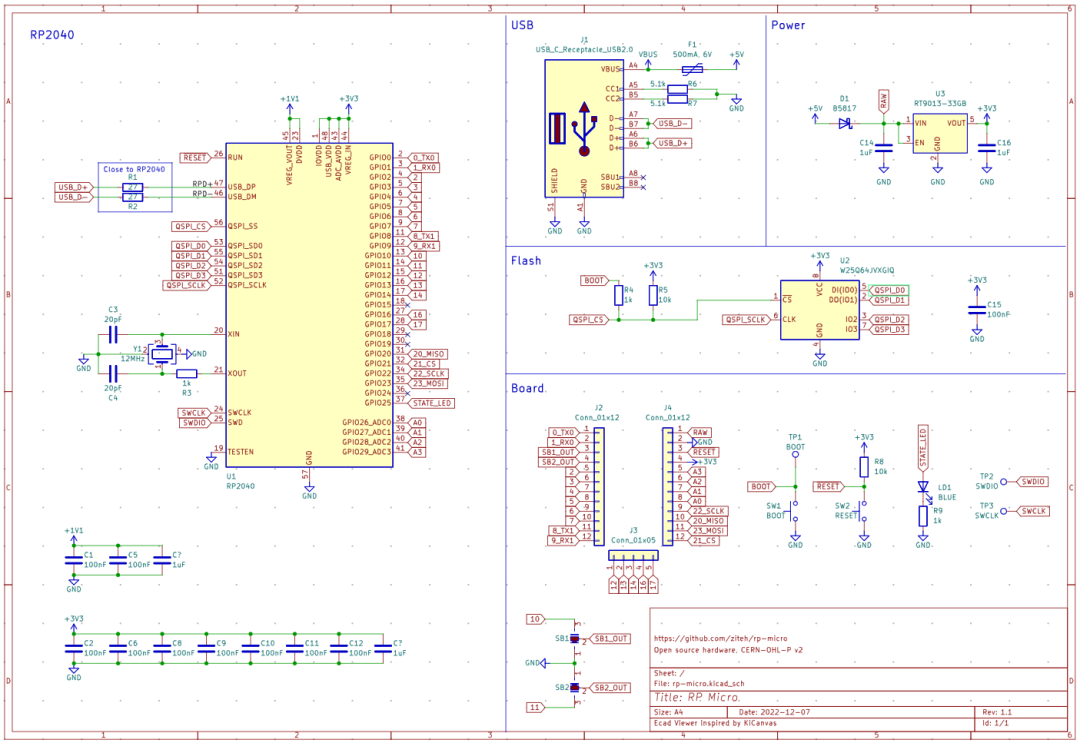Select test point TP1 BOOT
The width and height of the screenshot is (1080, 743).
[796, 454]
